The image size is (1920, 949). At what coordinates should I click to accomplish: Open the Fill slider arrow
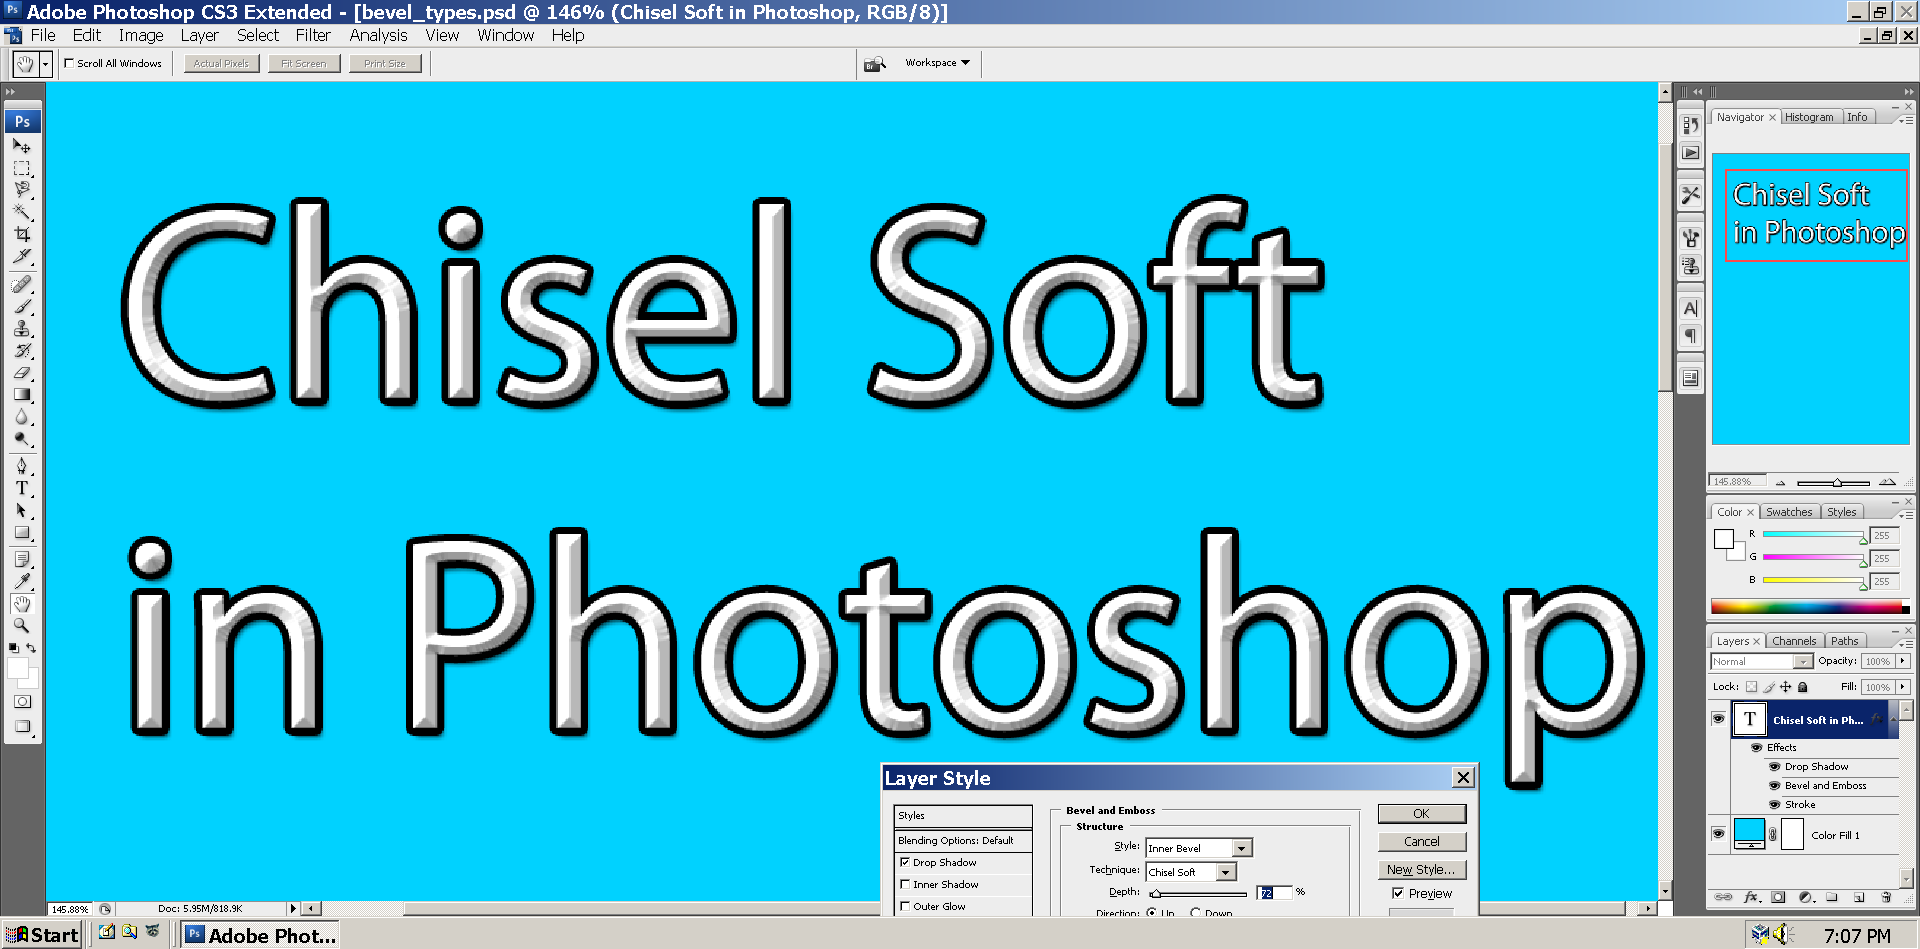pos(1902,687)
